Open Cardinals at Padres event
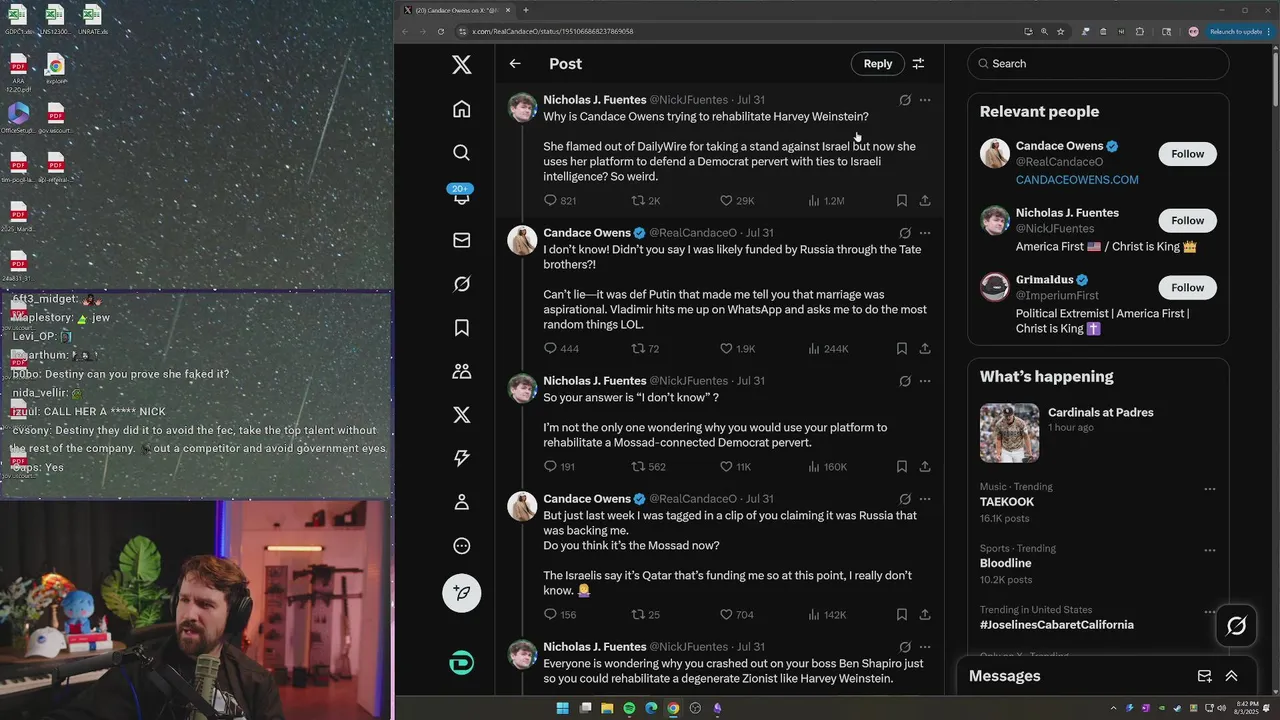This screenshot has width=1280, height=720. (x=1101, y=412)
